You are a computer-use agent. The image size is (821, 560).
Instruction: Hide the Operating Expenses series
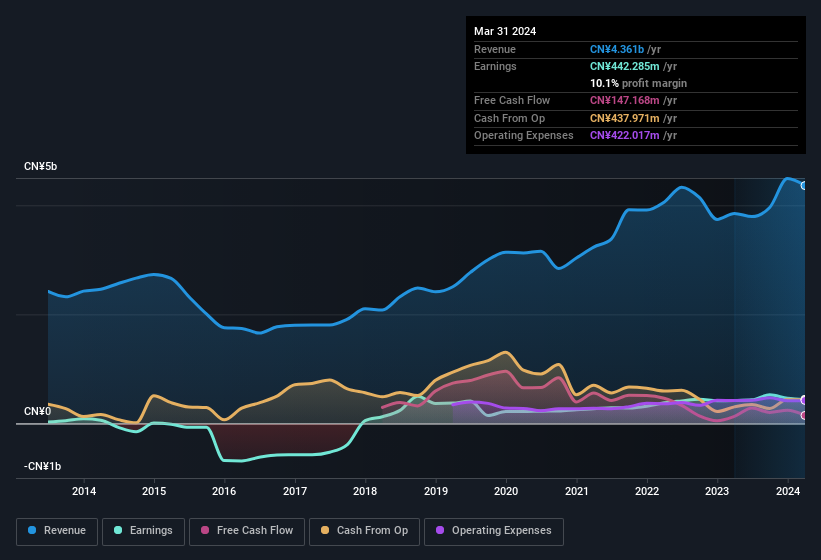coord(493,531)
